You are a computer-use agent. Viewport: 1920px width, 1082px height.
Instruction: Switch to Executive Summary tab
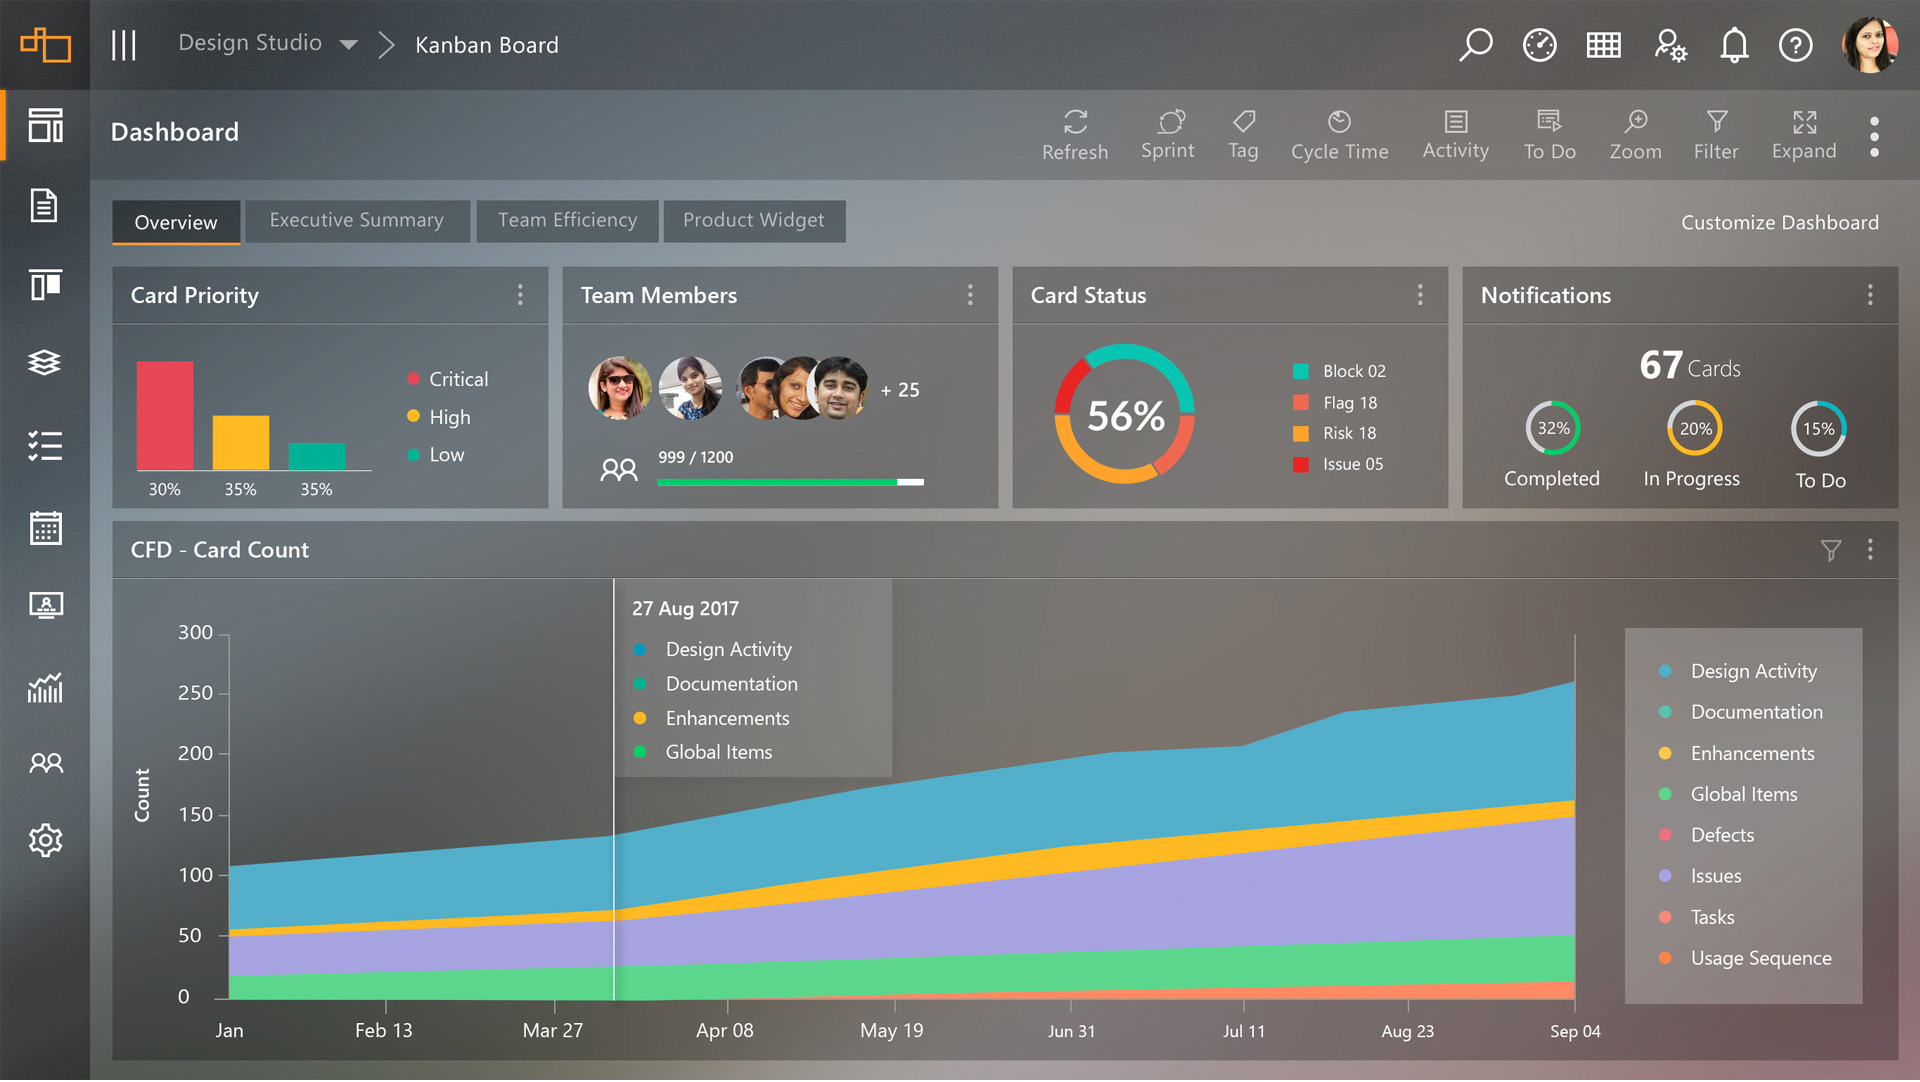pos(356,221)
